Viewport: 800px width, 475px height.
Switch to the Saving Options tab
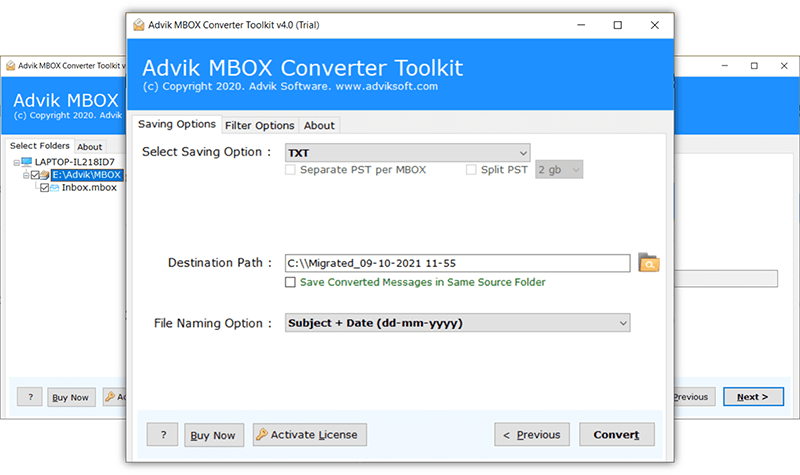[x=177, y=124]
